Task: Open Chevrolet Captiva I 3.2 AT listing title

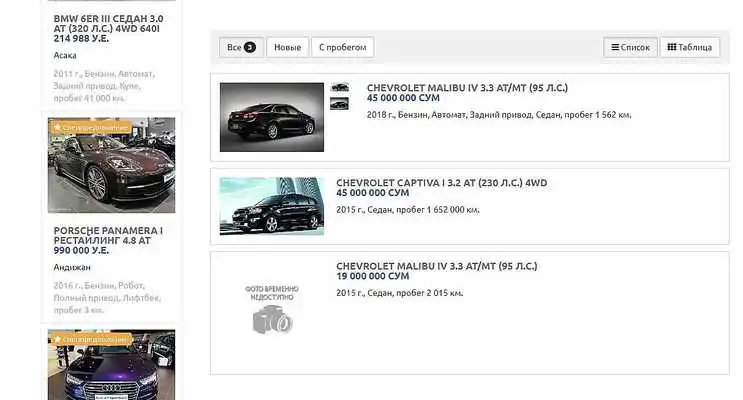Action: pos(441,183)
